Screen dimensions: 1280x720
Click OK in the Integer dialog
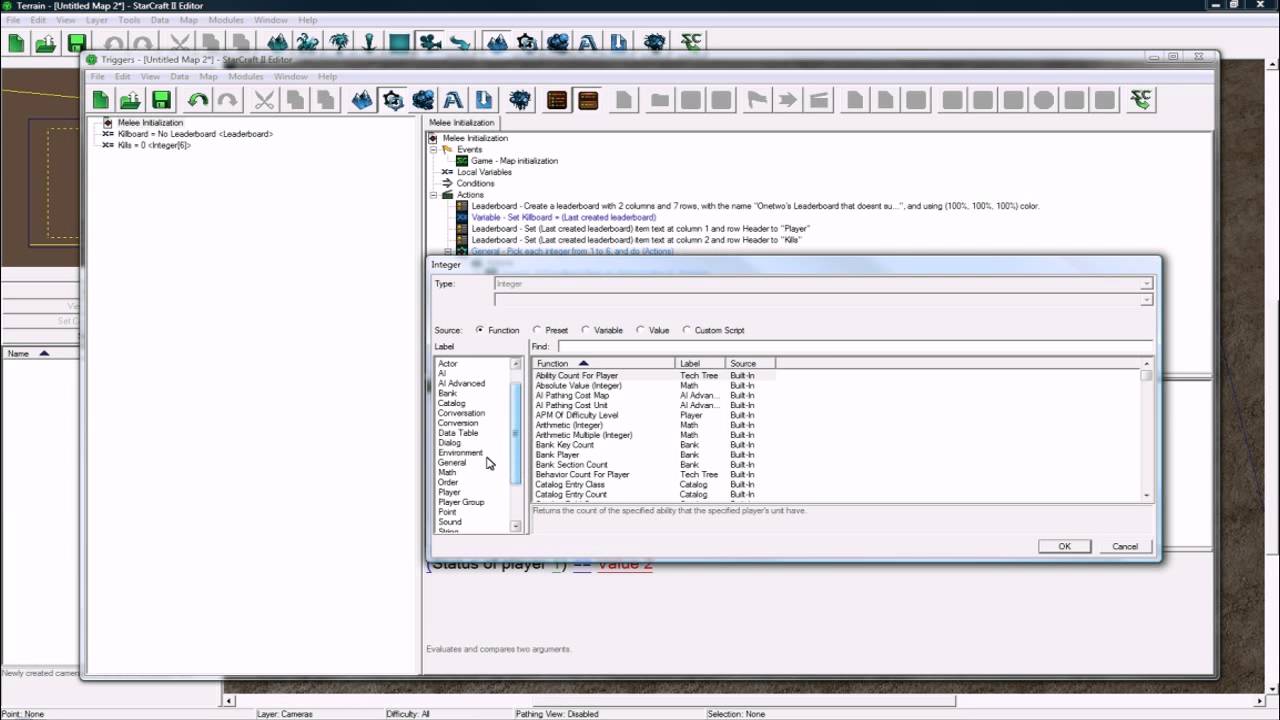pyautogui.click(x=1064, y=546)
